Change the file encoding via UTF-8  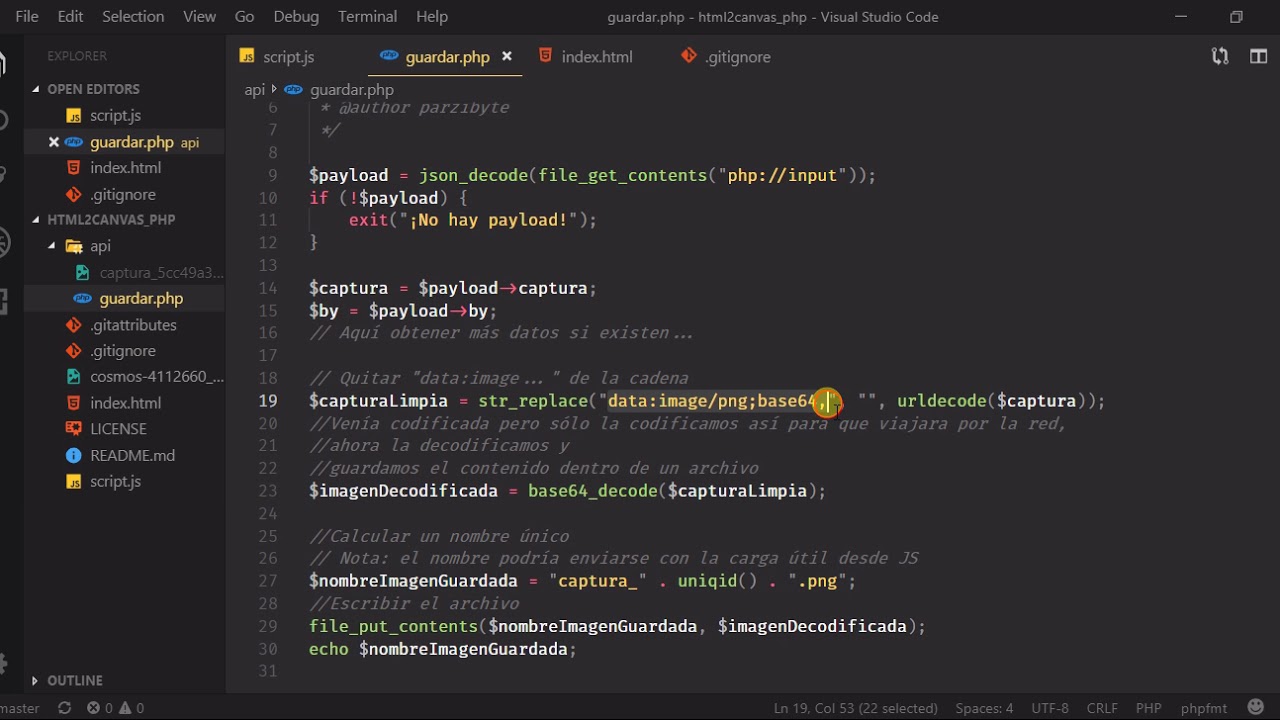(1050, 708)
